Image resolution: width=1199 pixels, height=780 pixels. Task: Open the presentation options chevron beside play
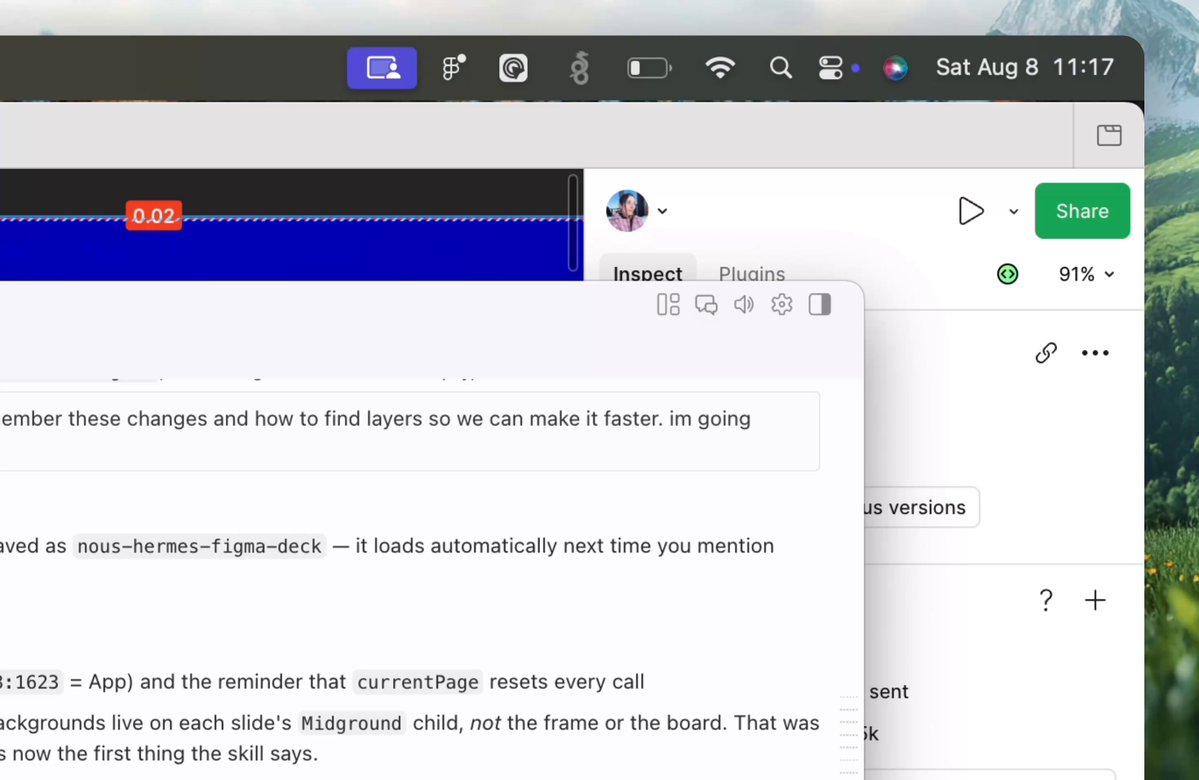1013,211
